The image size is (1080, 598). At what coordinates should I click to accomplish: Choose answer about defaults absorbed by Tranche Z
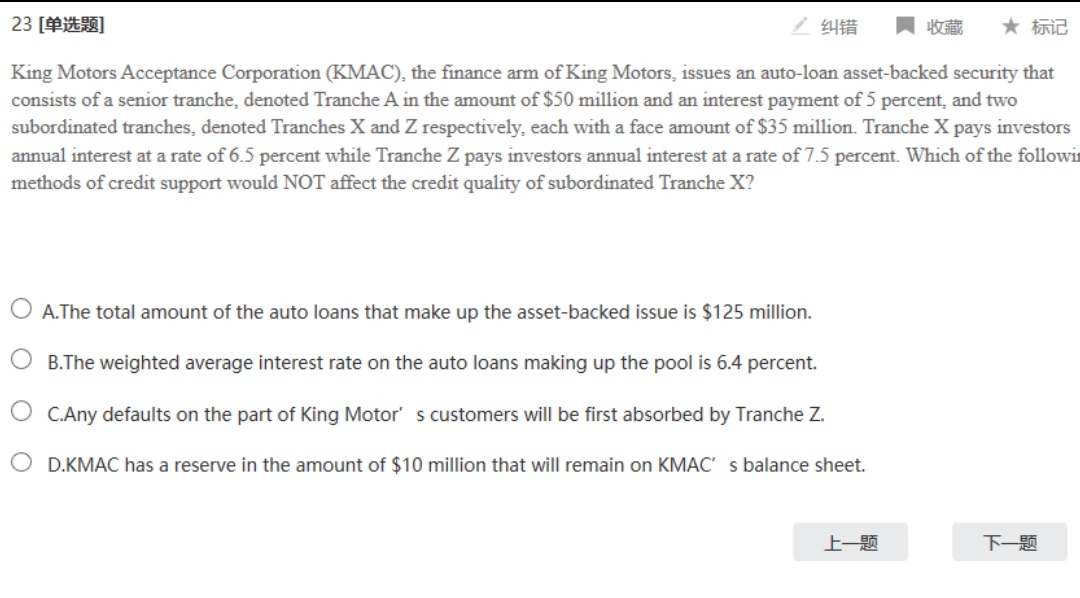point(435,414)
